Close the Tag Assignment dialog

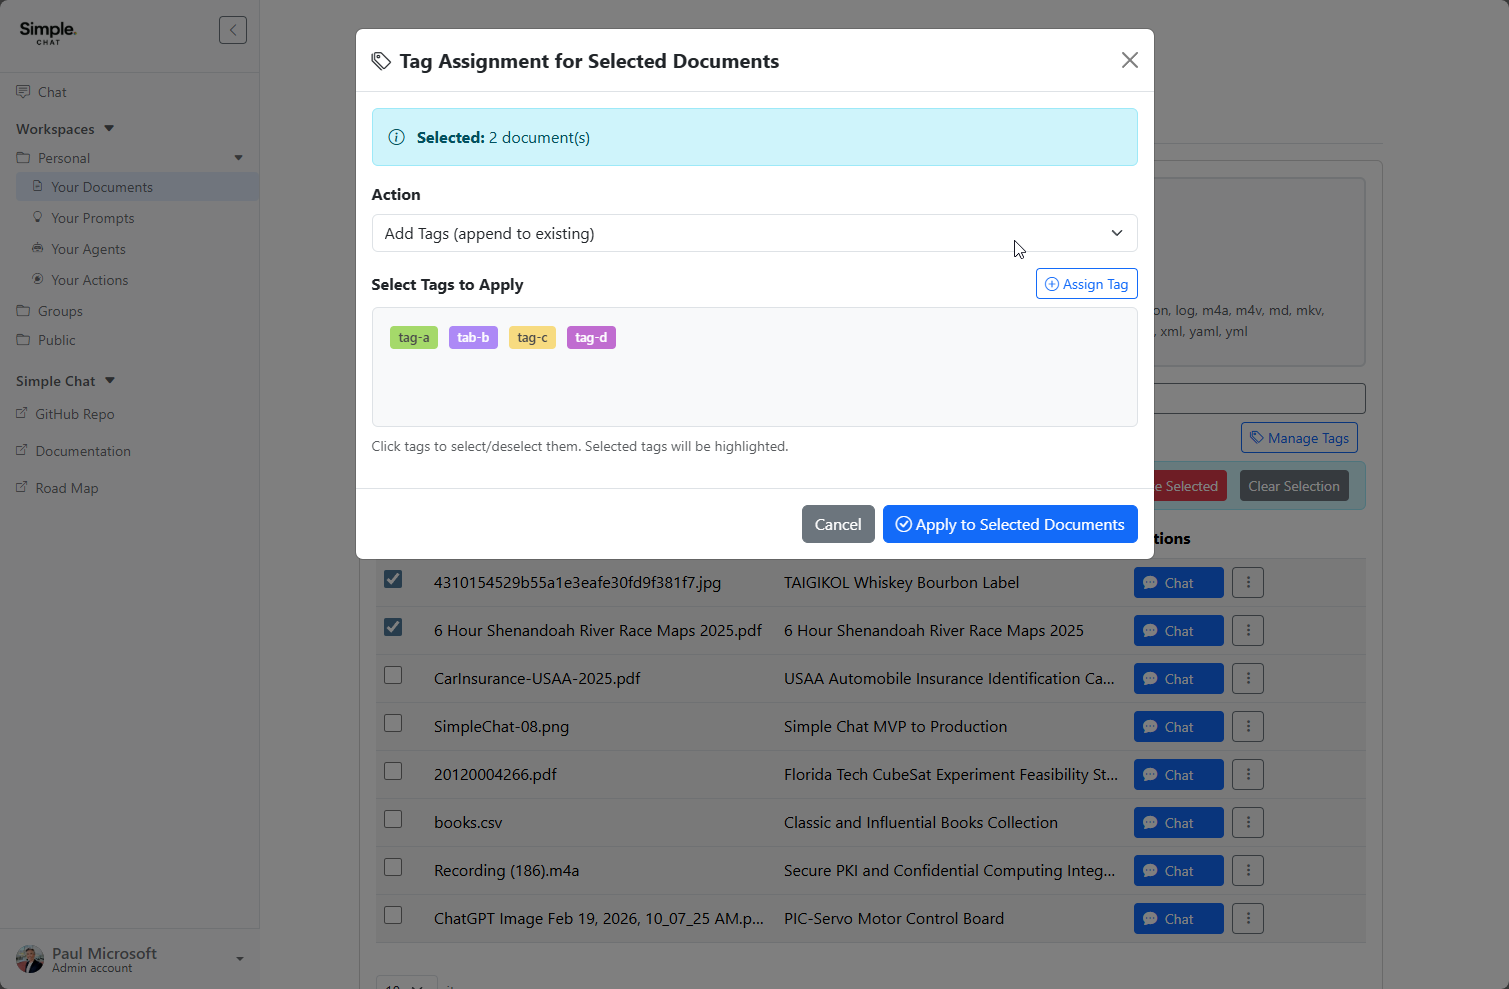coord(1130,60)
